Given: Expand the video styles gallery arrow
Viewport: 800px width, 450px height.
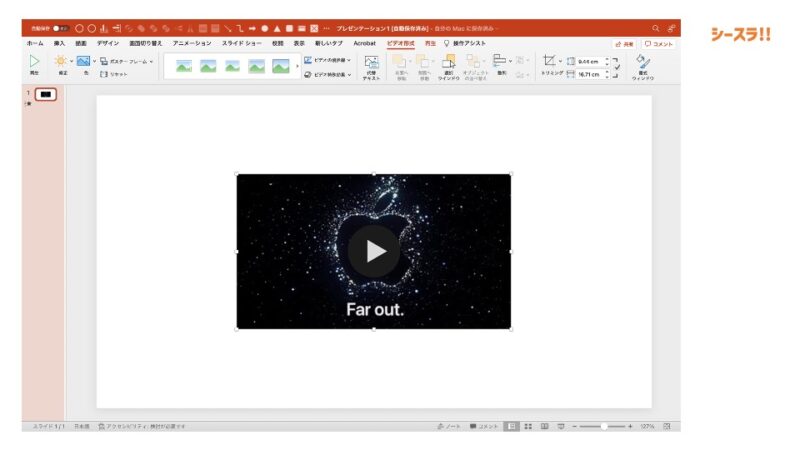Looking at the screenshot, I should pyautogui.click(x=297, y=66).
